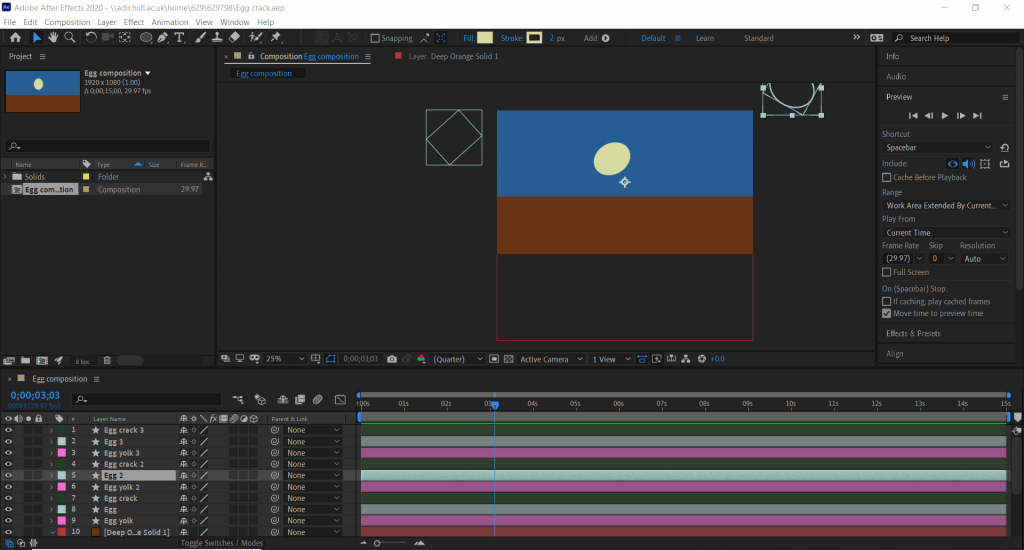
Task: Click the Home icon in toolbar
Action: coord(15,38)
